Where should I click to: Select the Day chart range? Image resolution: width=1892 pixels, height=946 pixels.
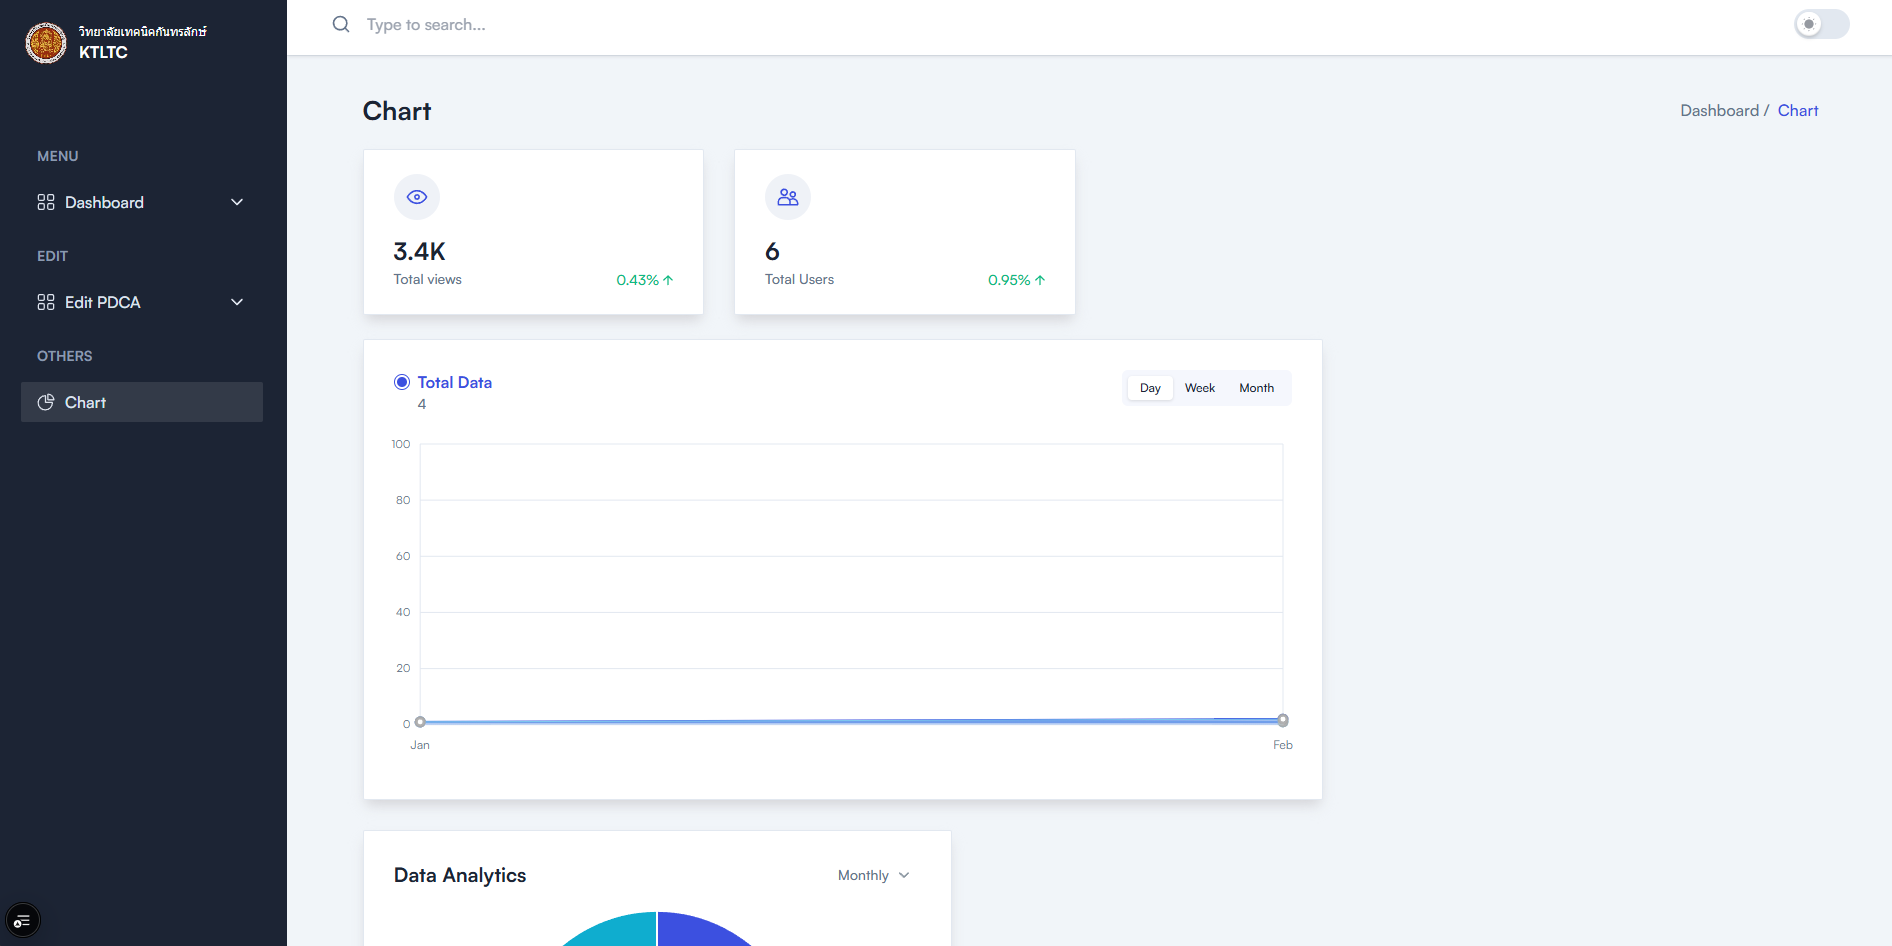tap(1150, 388)
